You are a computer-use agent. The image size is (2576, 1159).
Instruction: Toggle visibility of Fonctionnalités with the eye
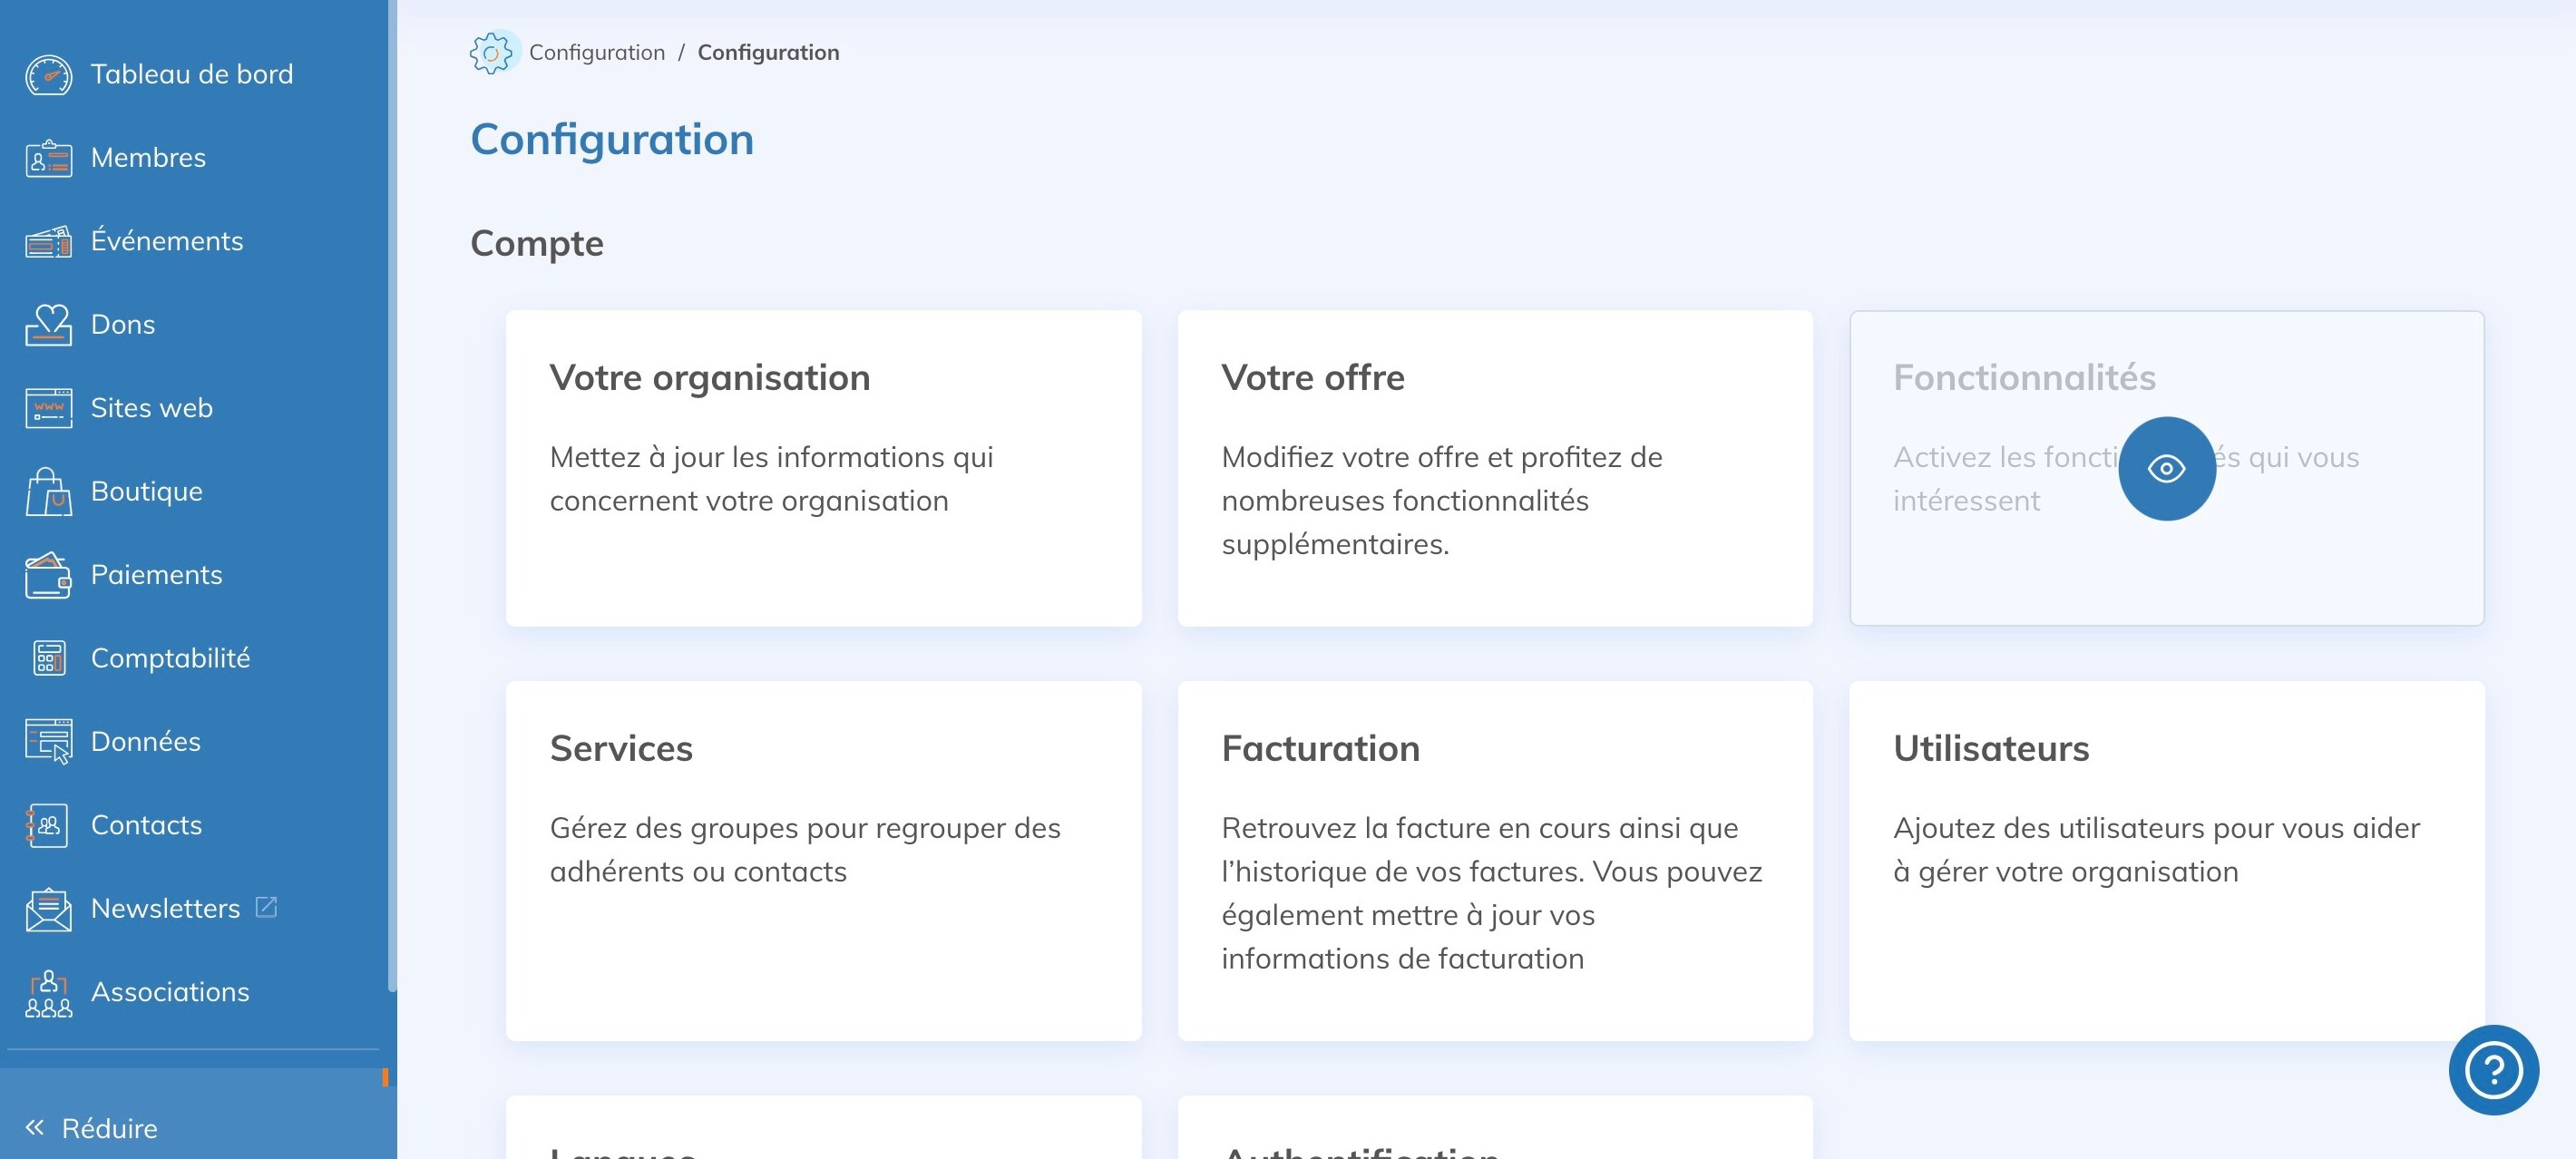2166,467
